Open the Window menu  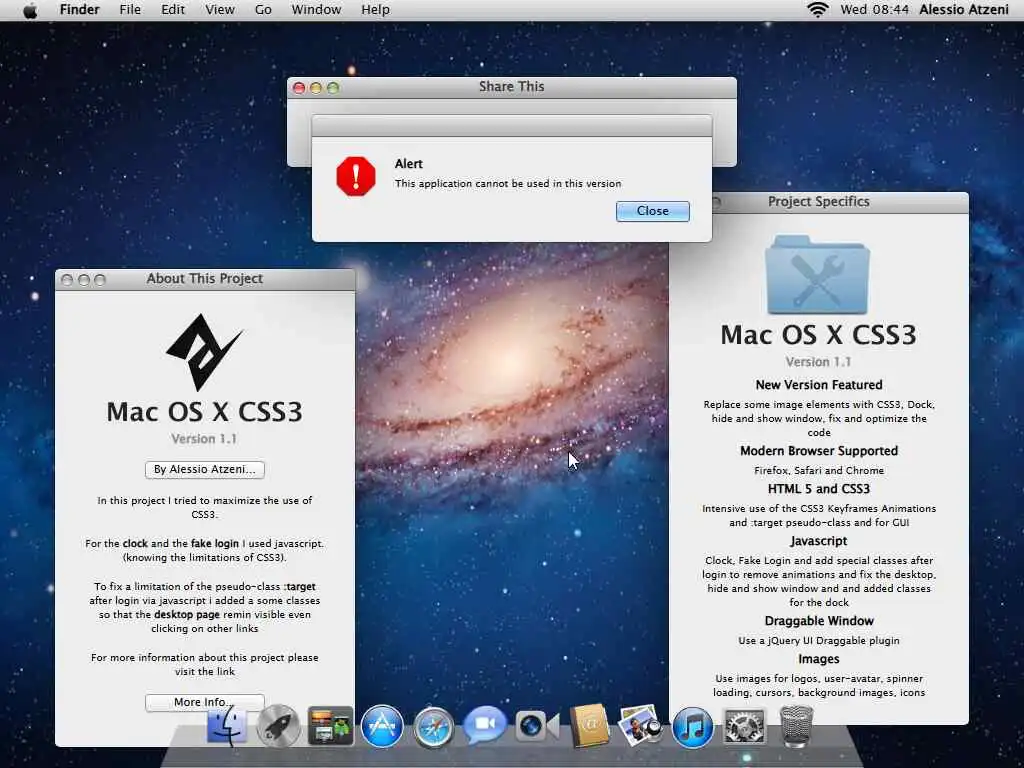click(x=316, y=10)
